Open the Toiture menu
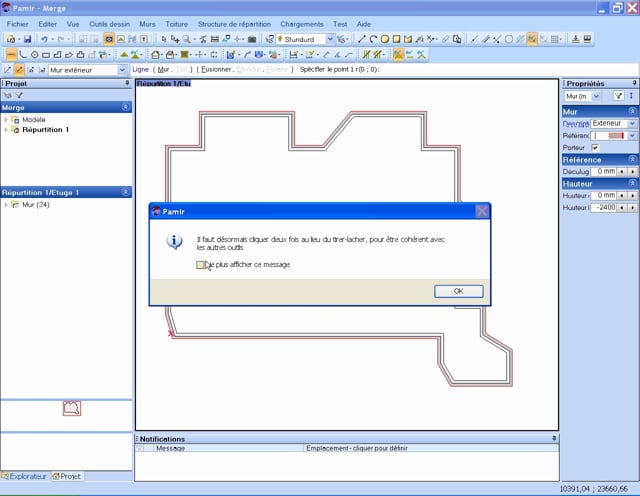 [177, 24]
